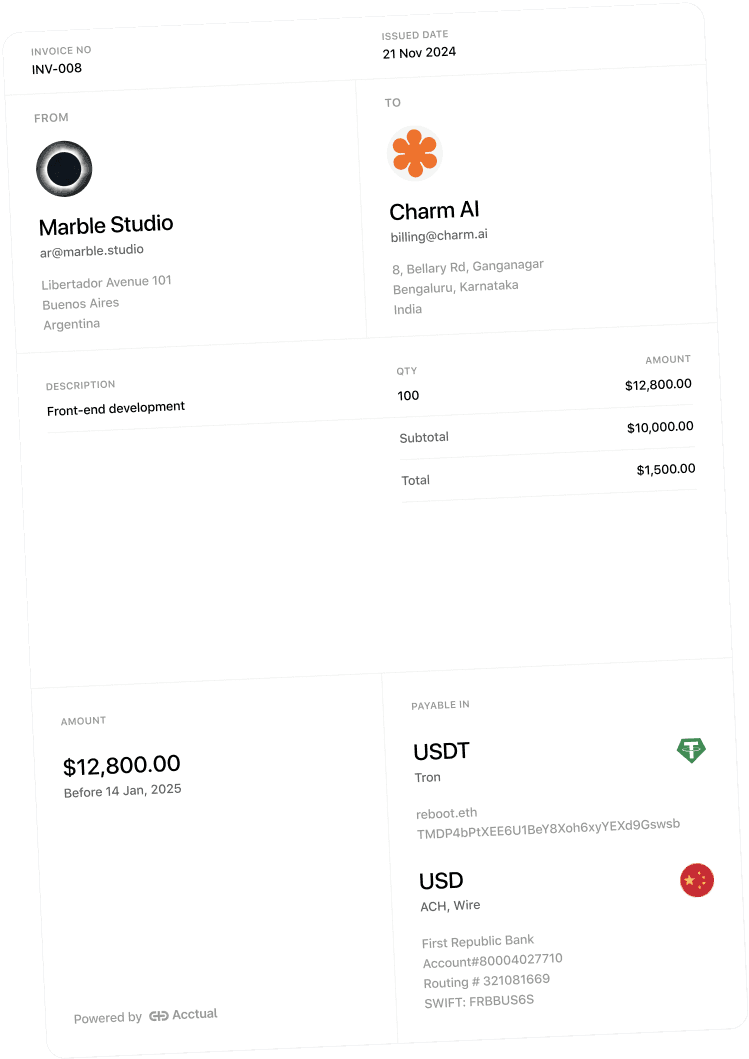Image resolution: width=749 pixels, height=1059 pixels.
Task: Open the billing@charm.ai email link
Action: [x=439, y=236]
